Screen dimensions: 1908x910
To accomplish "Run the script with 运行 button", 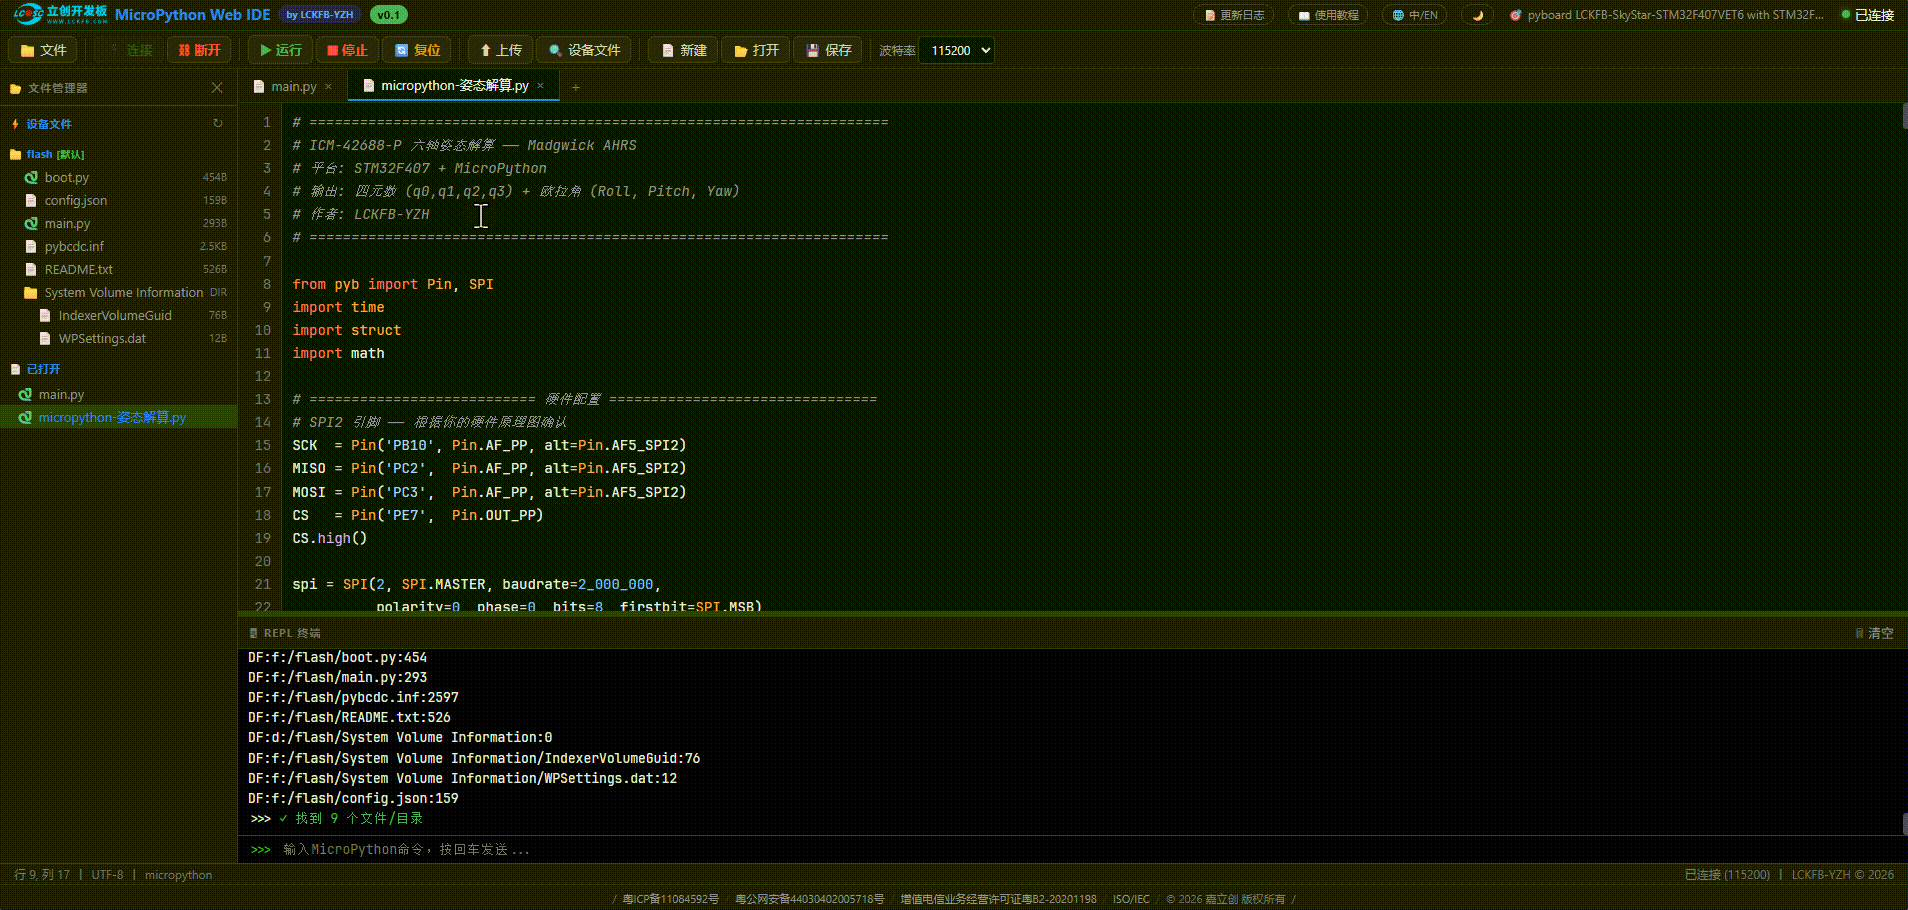I will (x=280, y=50).
